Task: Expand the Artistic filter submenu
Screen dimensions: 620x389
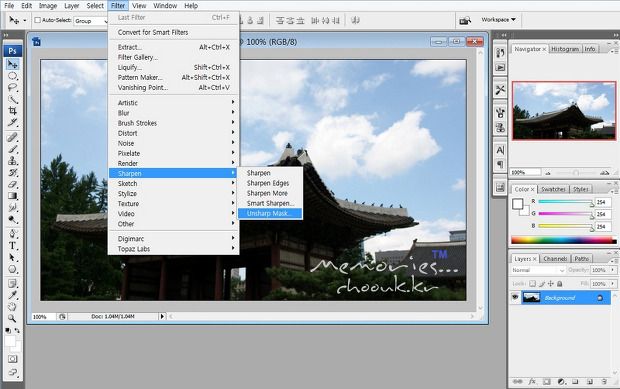Action: 174,102
